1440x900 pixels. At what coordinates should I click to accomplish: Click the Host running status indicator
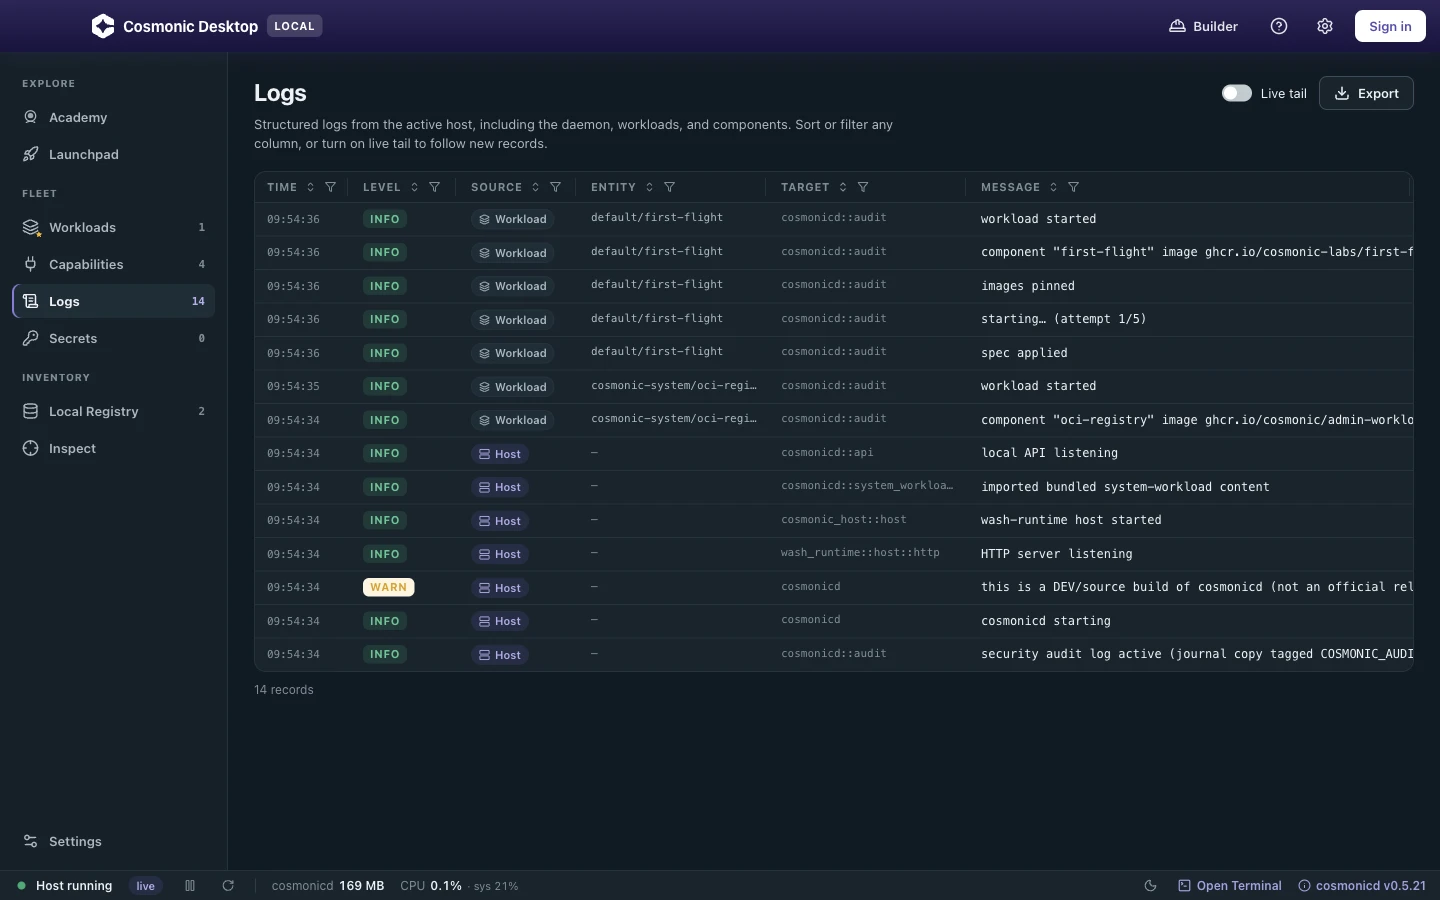pos(65,886)
